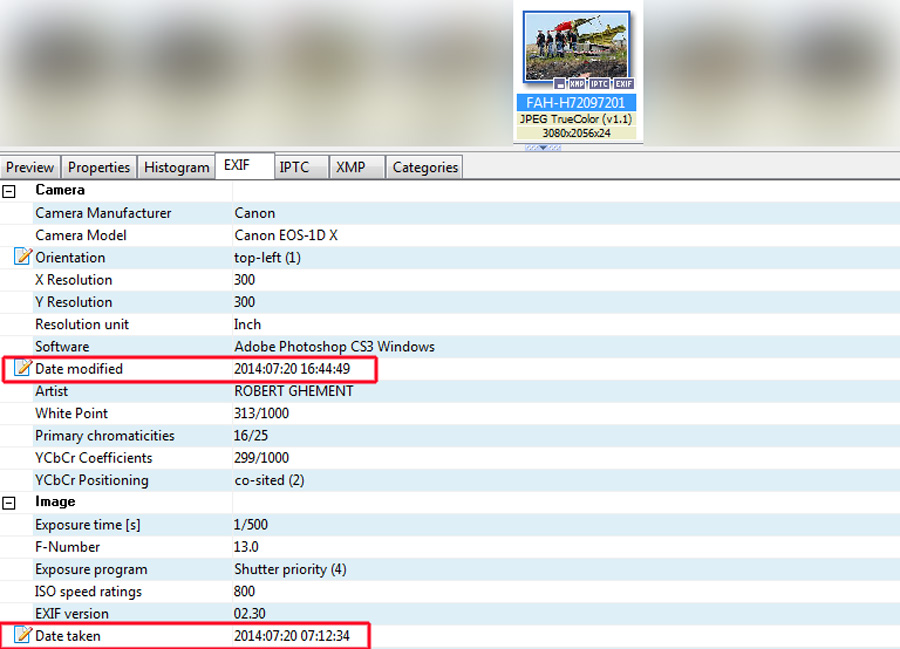Select the X Resolution row label
The image size is (900, 649).
coord(73,280)
